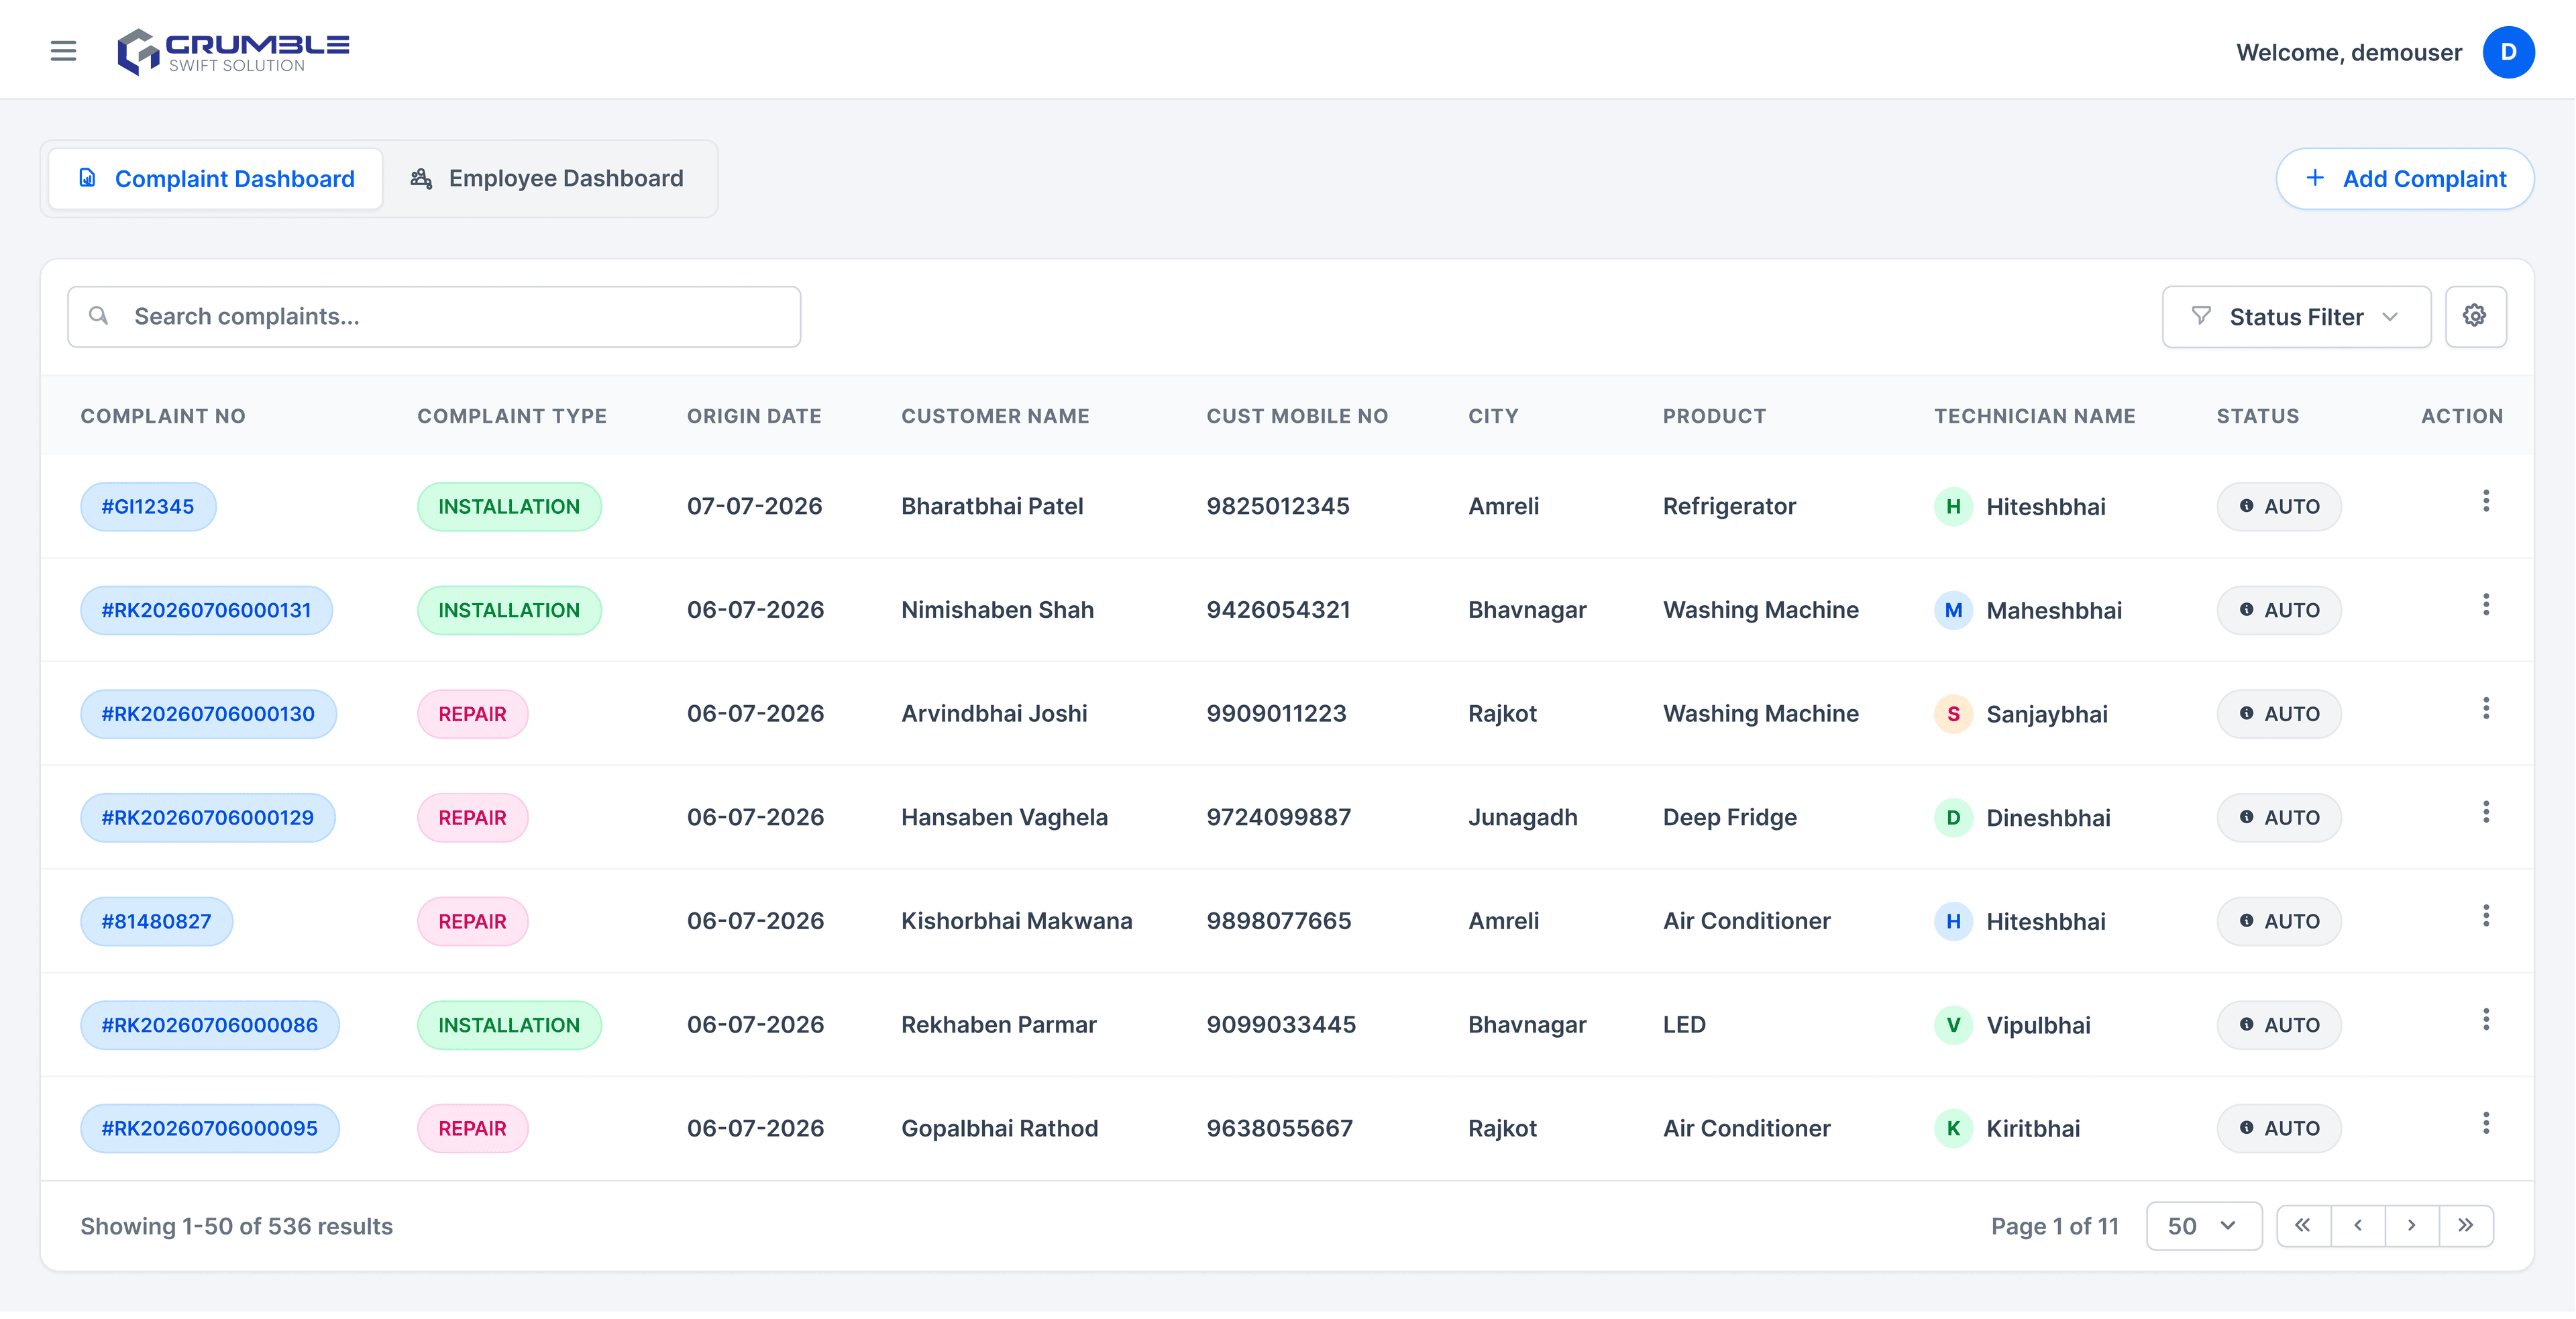The width and height of the screenshot is (2576, 1319).
Task: Focus the Search complaints input field
Action: pos(434,317)
